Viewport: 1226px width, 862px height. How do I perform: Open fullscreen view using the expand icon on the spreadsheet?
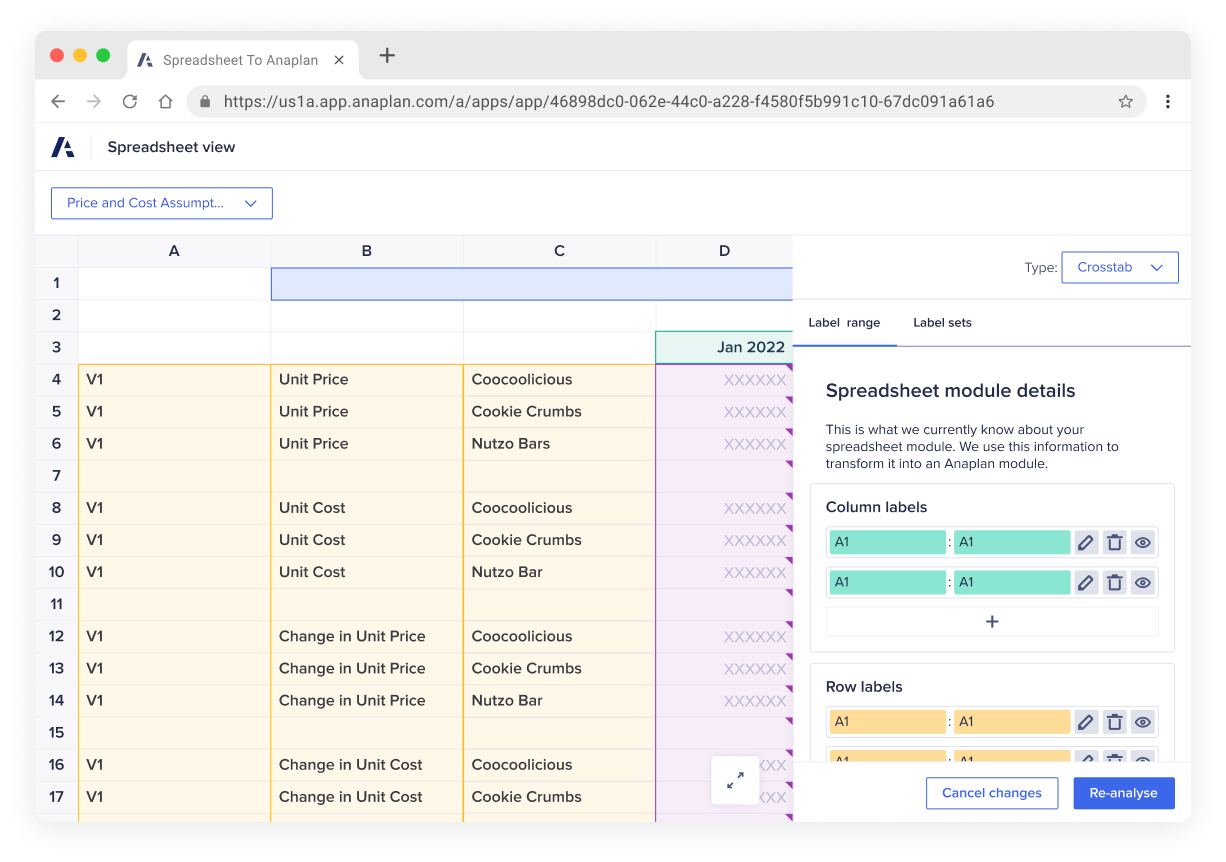coord(735,780)
